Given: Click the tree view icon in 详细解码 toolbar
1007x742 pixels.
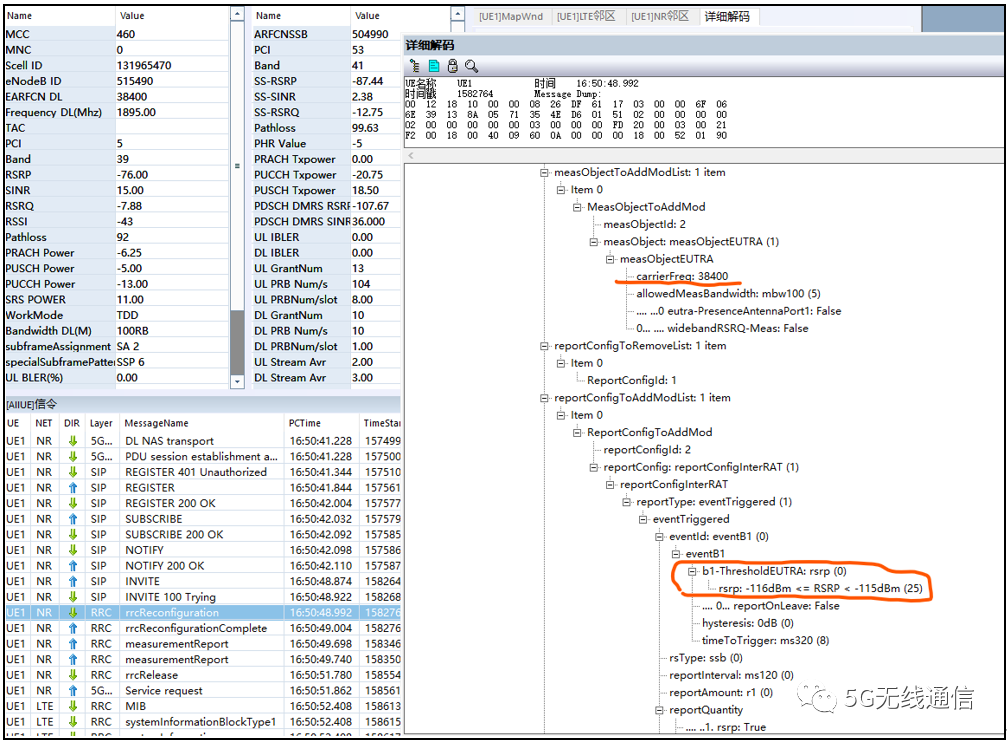Looking at the screenshot, I should tap(414, 66).
